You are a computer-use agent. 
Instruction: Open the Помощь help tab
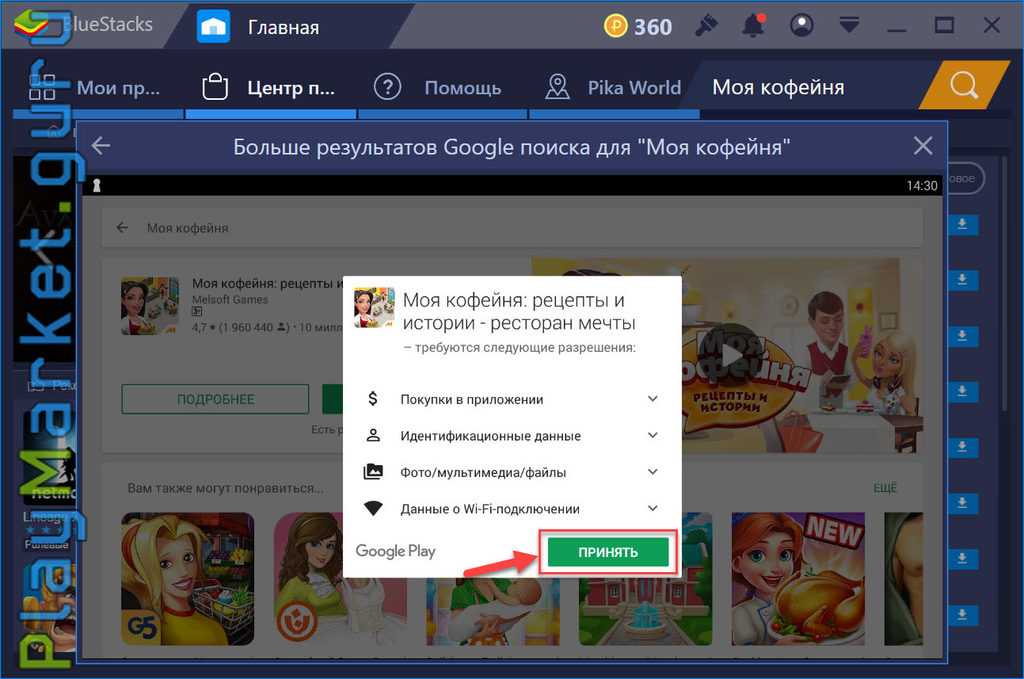[442, 87]
